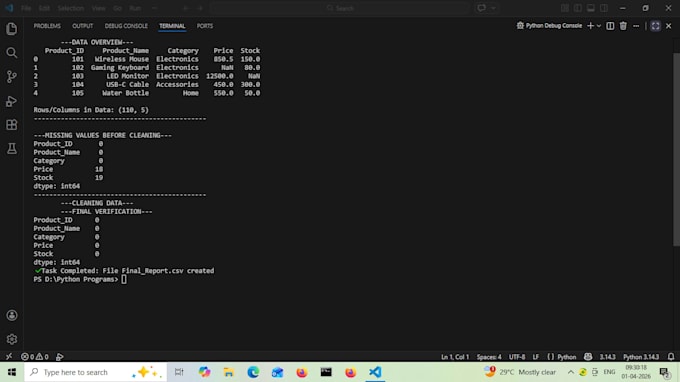Open the Manage gear settings

point(12,339)
